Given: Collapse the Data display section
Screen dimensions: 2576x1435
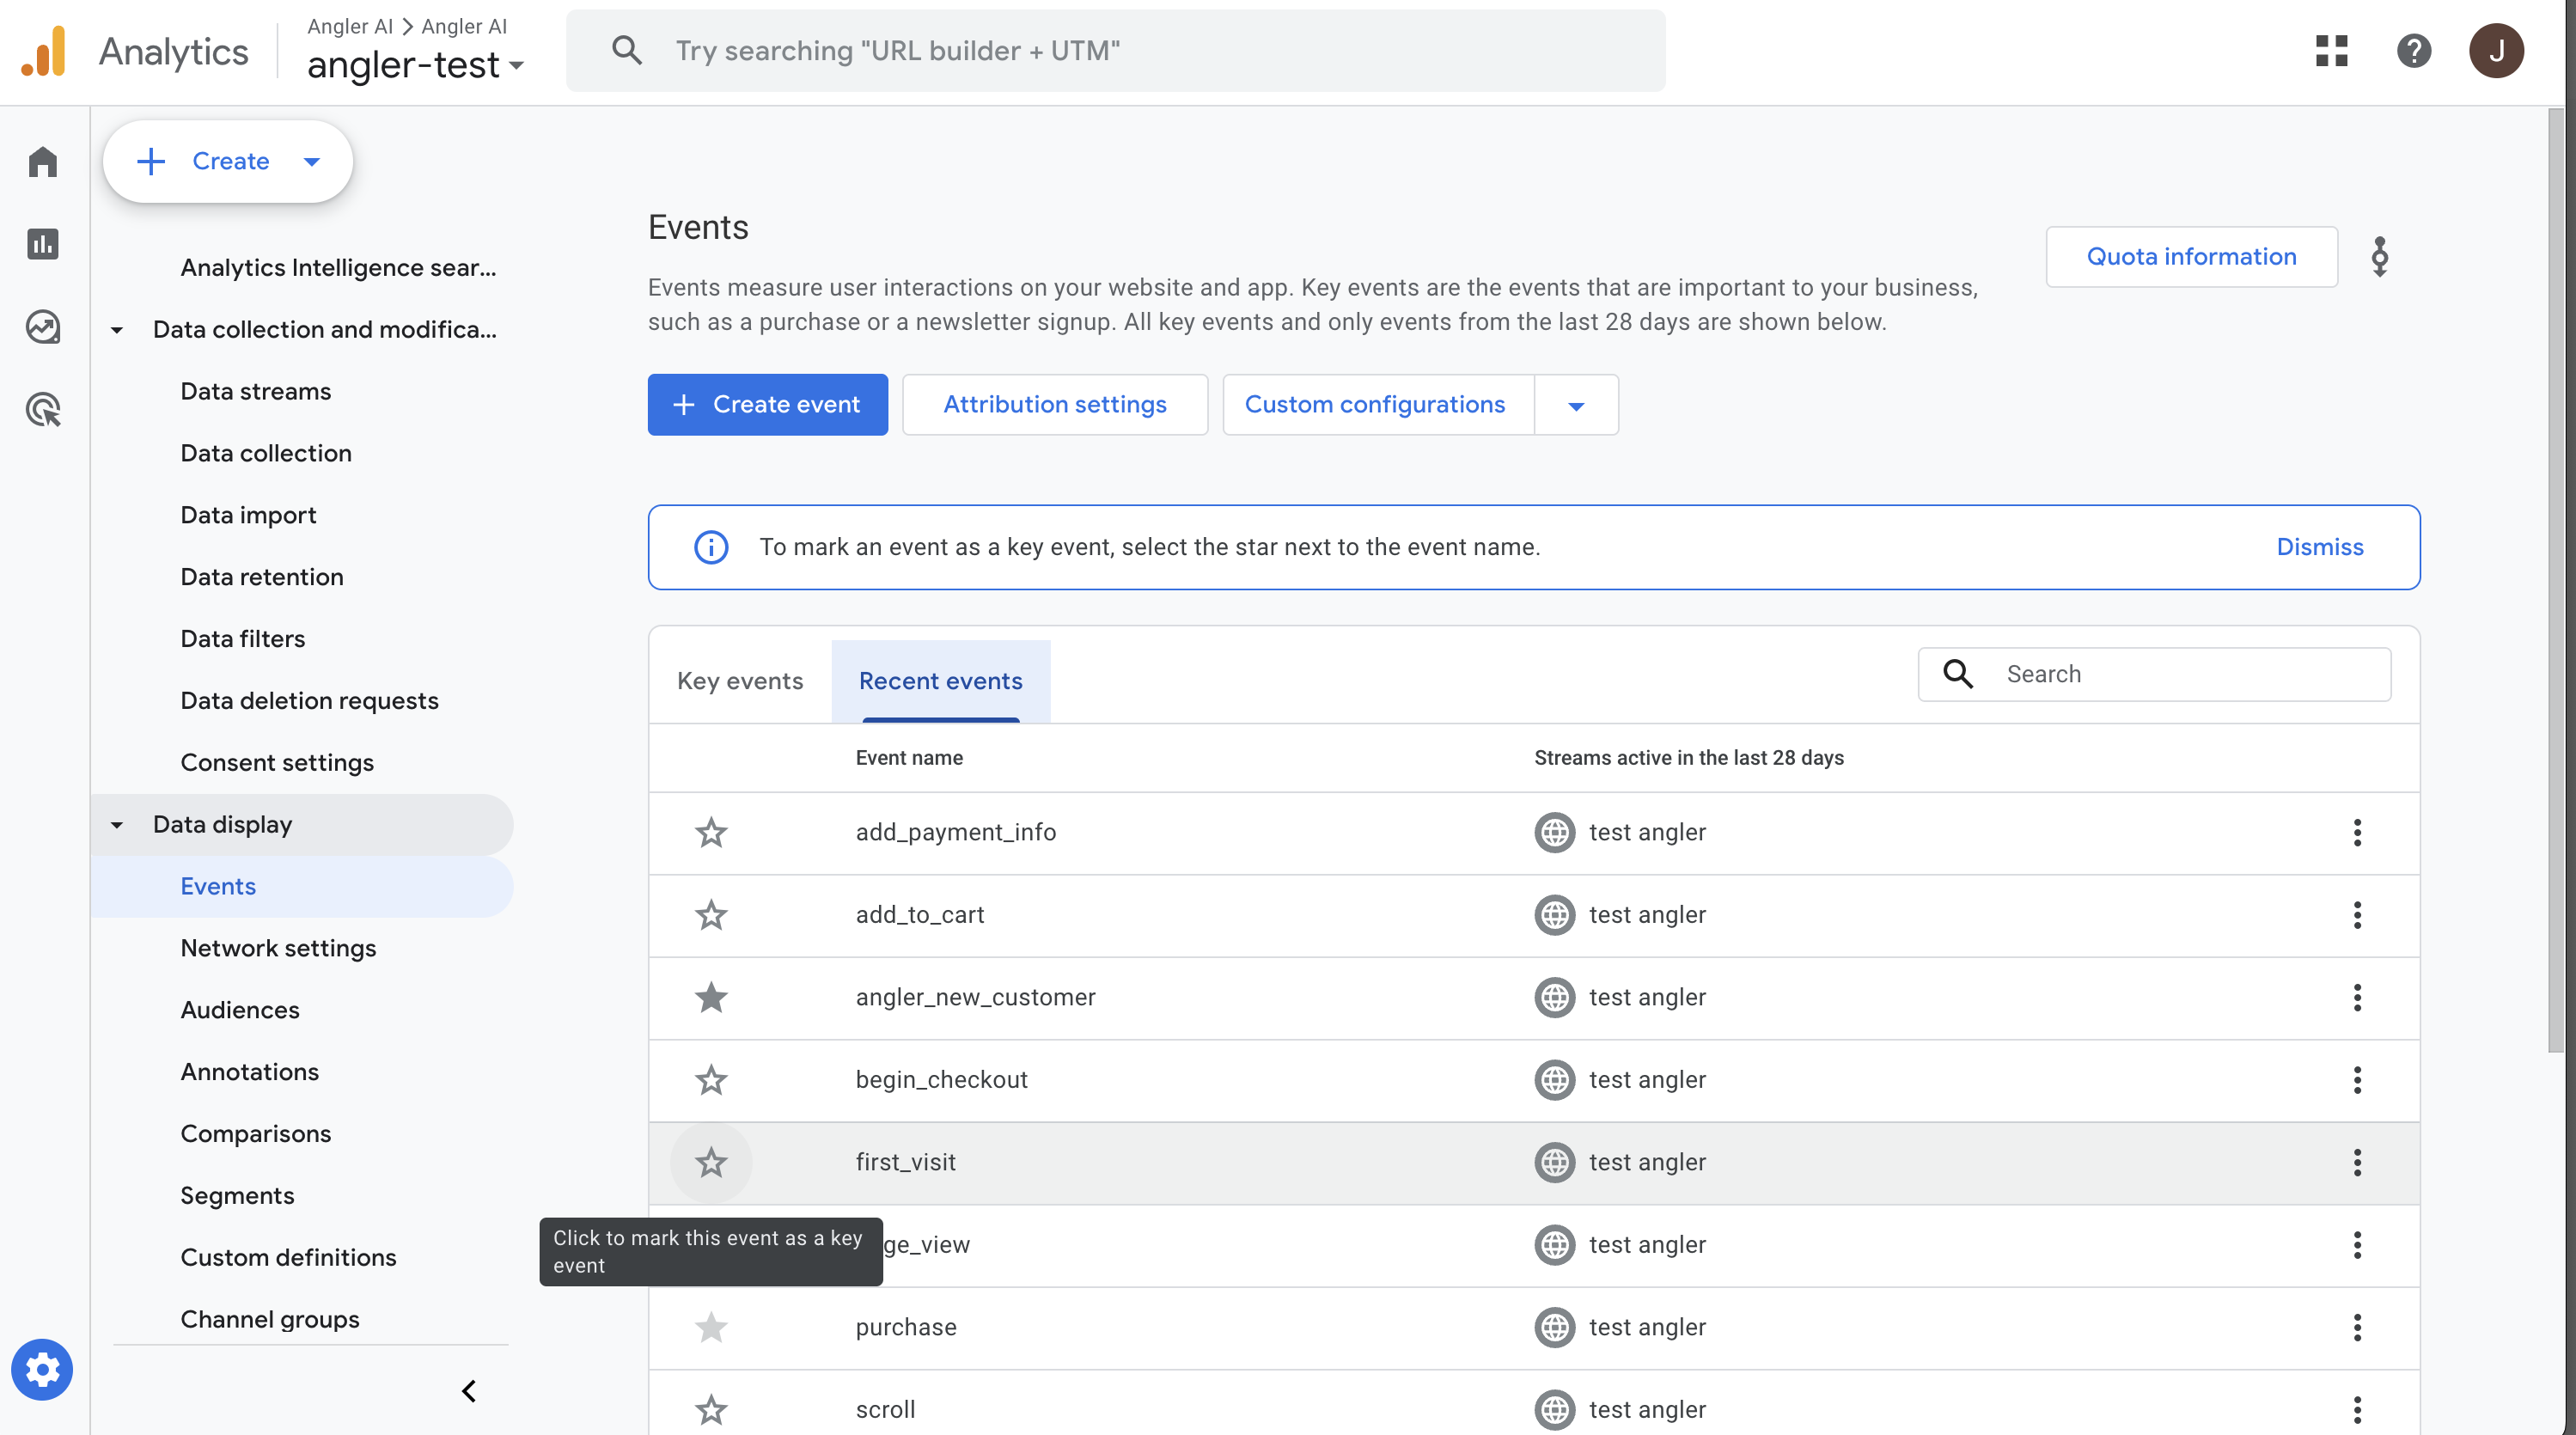Looking at the screenshot, I should click(x=117, y=825).
